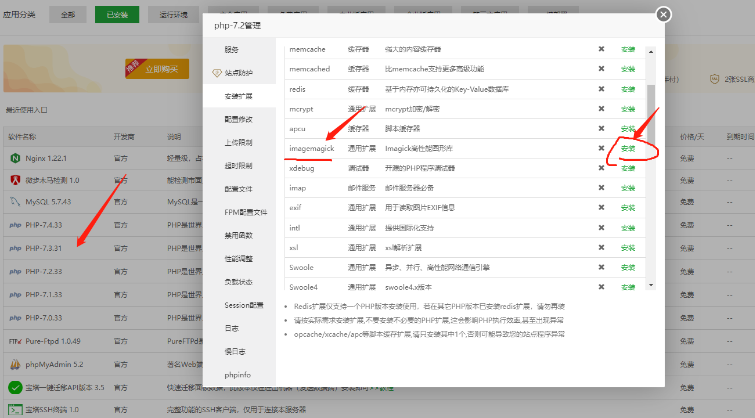Click the Pure-Ftpd FTP icon
The width and height of the screenshot is (755, 418).
click(x=15, y=341)
